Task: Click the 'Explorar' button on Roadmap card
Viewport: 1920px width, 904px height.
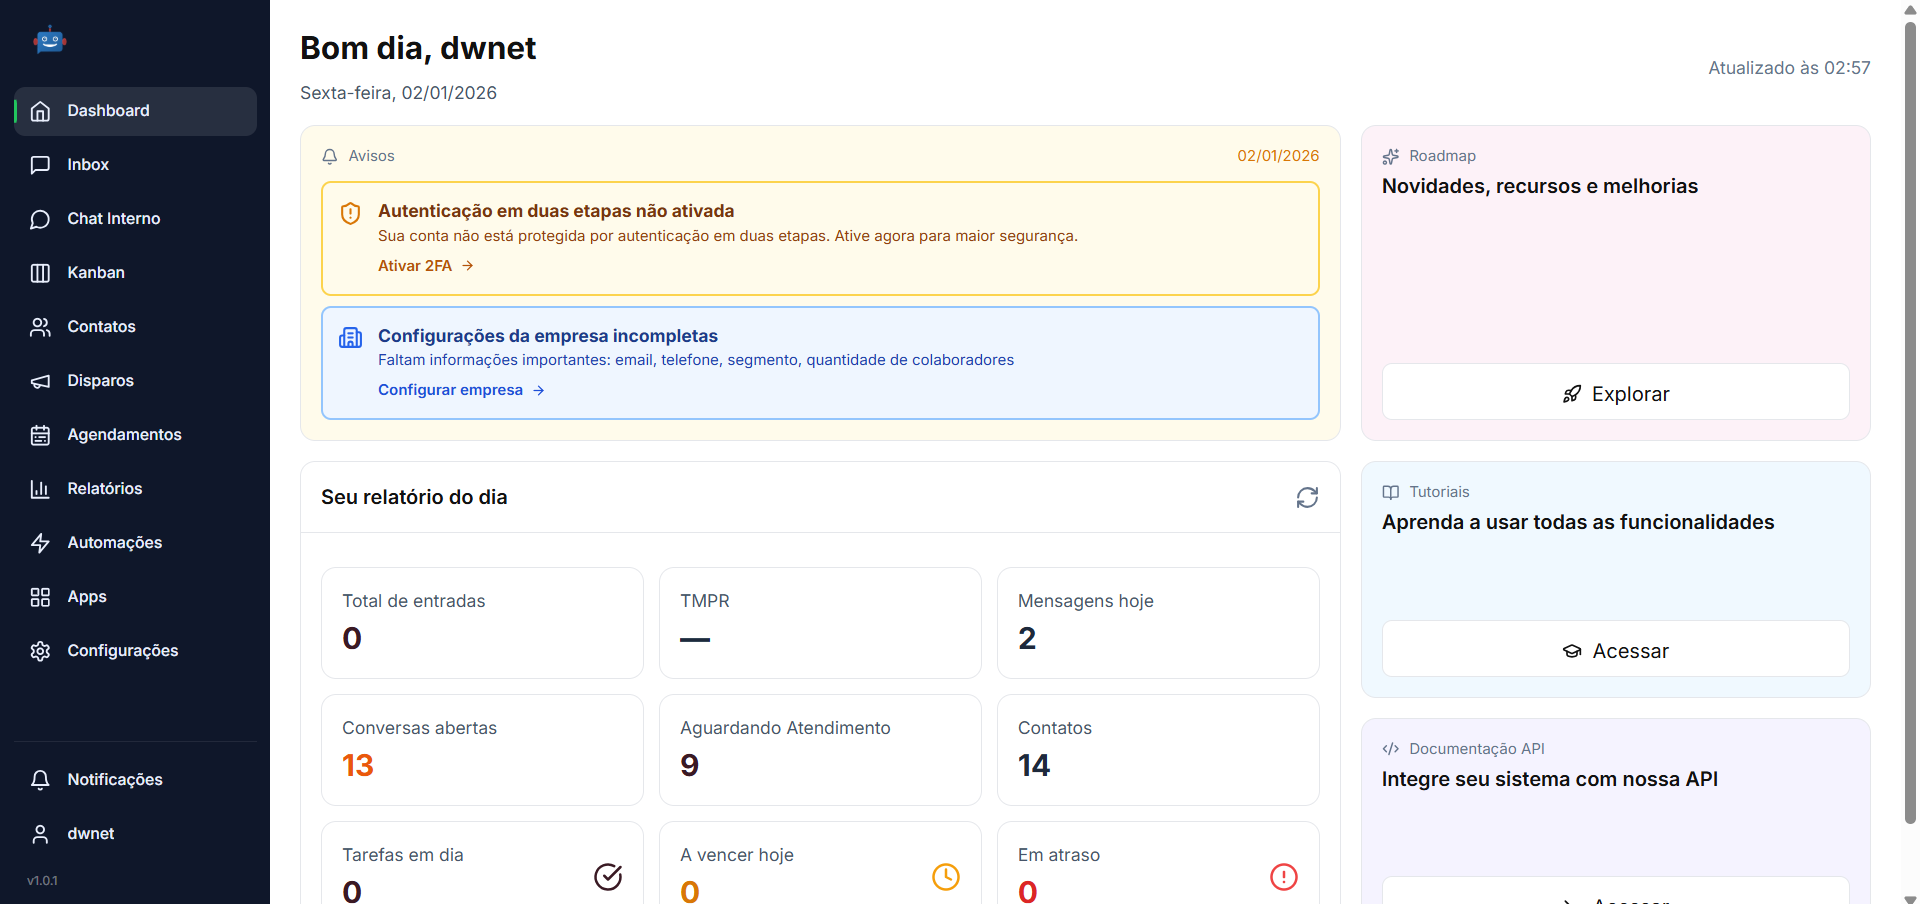Action: pyautogui.click(x=1614, y=393)
